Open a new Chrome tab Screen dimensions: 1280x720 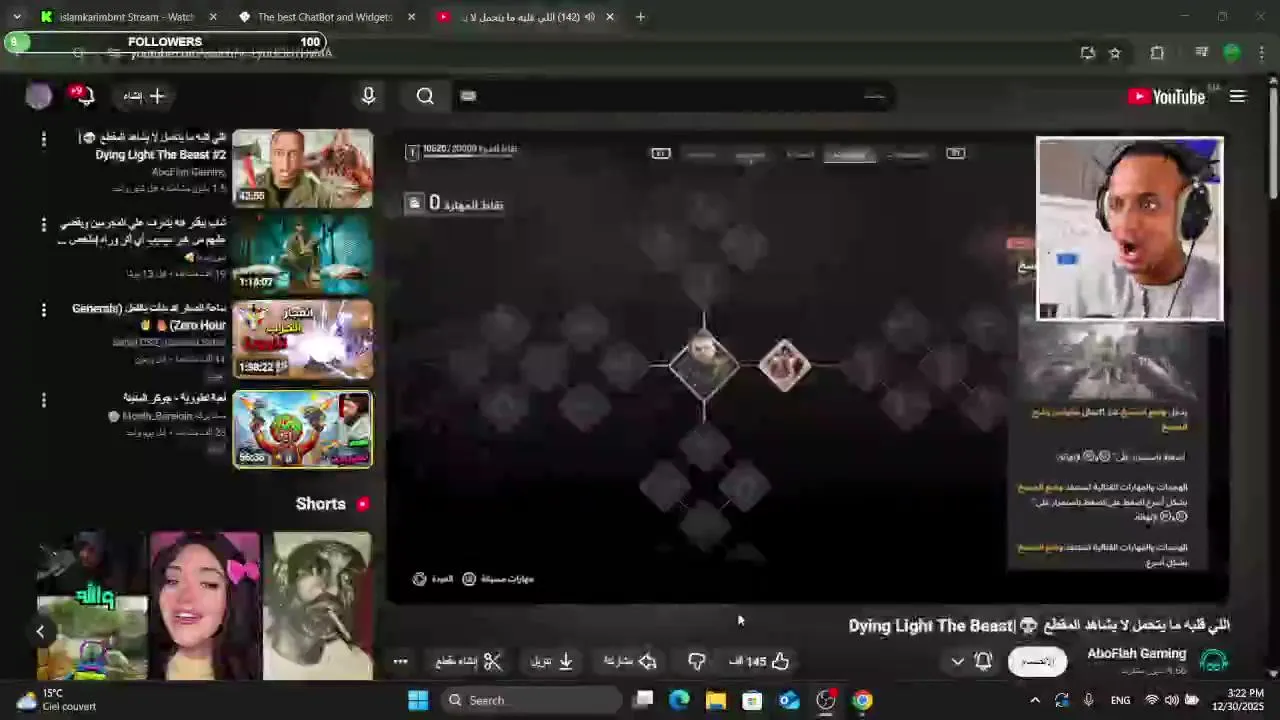(x=640, y=17)
